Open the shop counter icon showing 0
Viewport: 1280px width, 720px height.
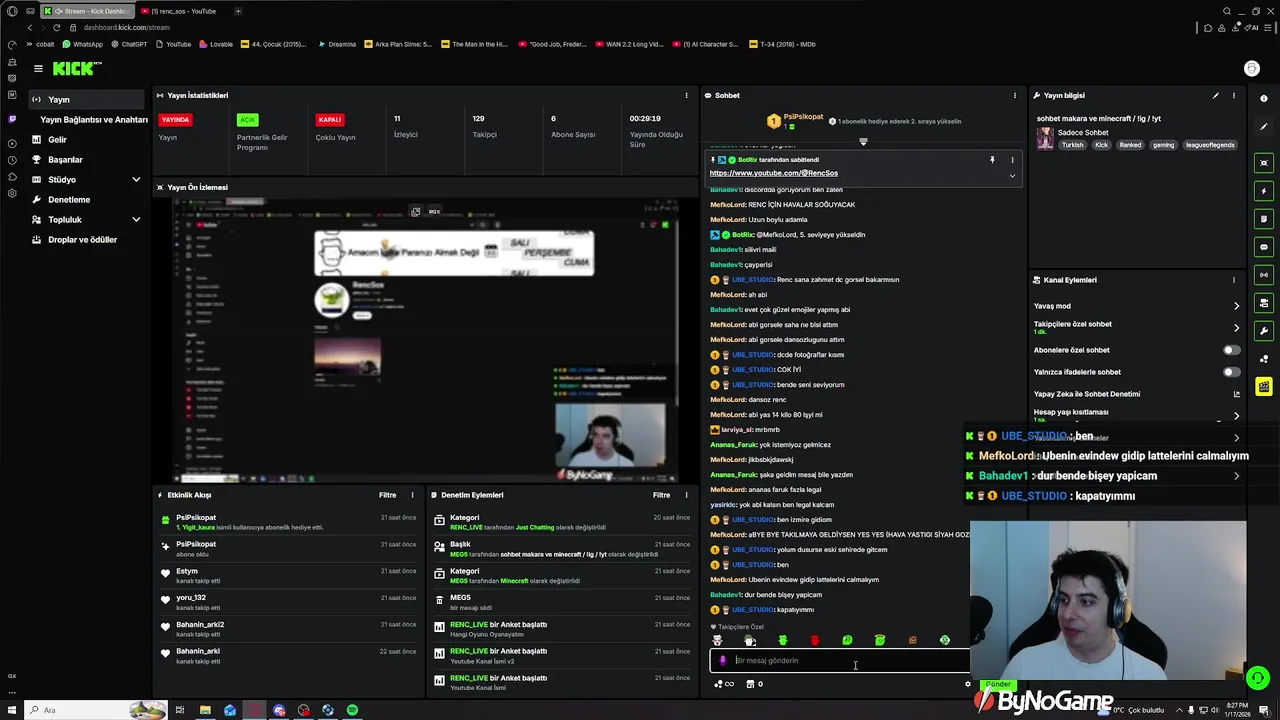[x=755, y=684]
